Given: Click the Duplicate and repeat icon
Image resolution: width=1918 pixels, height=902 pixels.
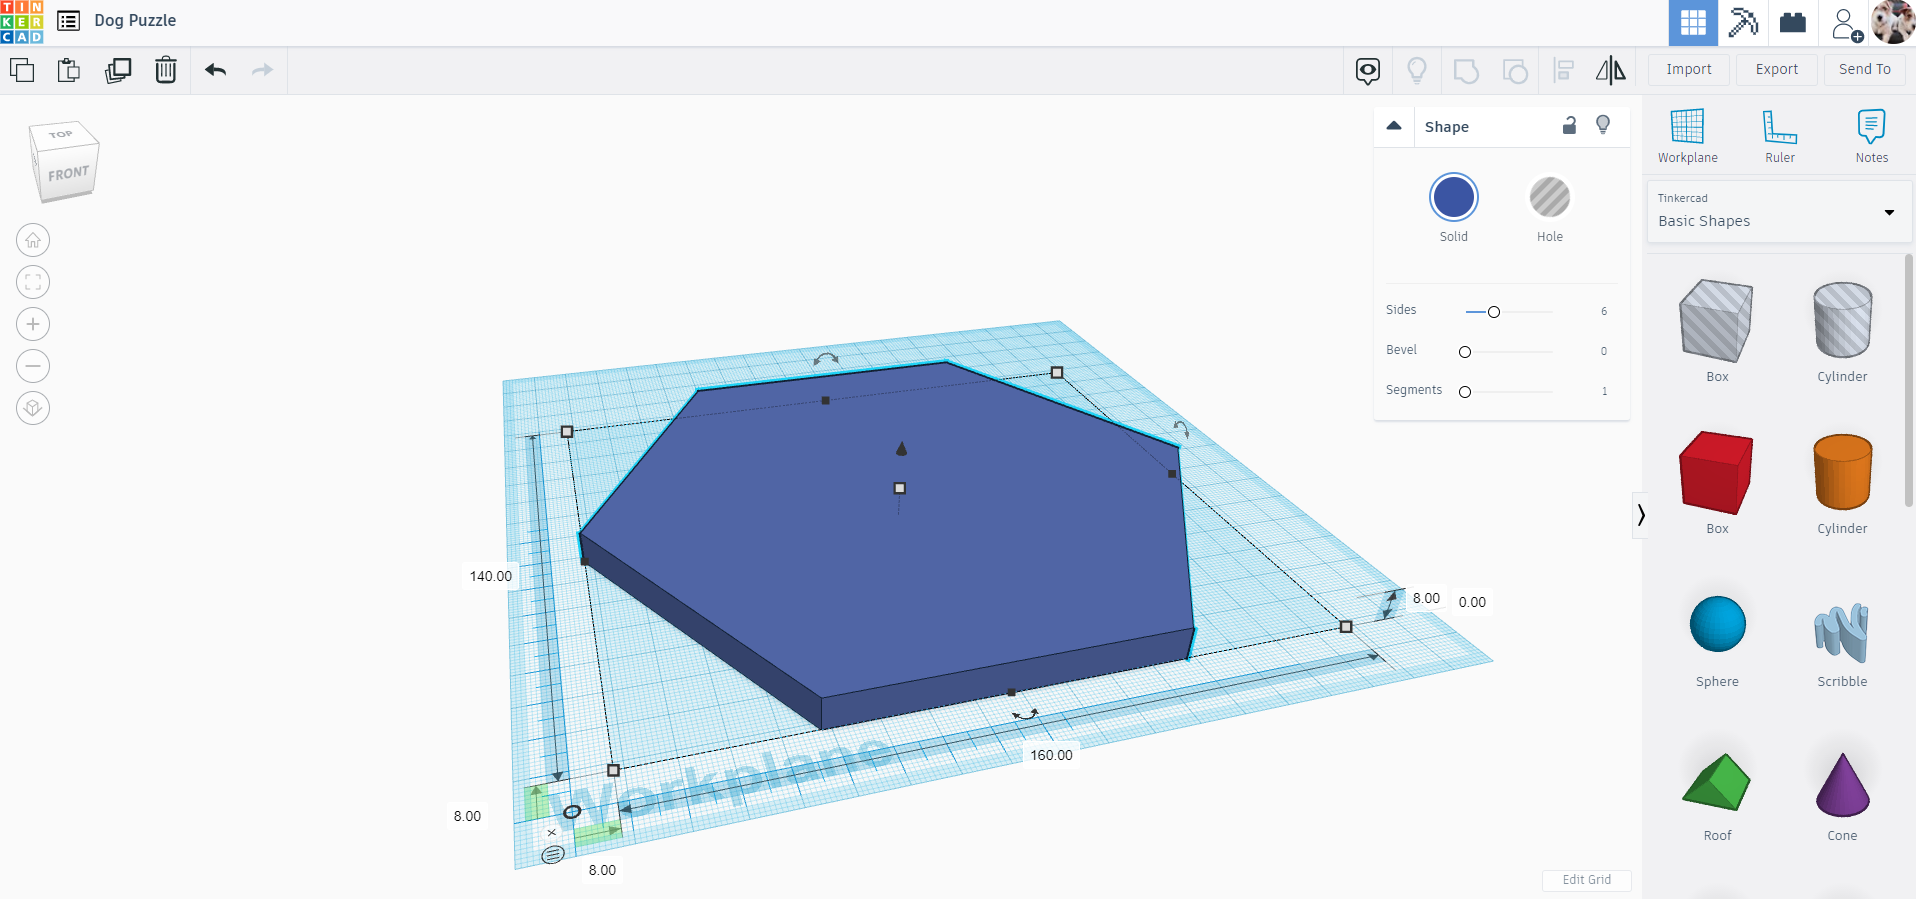Looking at the screenshot, I should (x=118, y=70).
